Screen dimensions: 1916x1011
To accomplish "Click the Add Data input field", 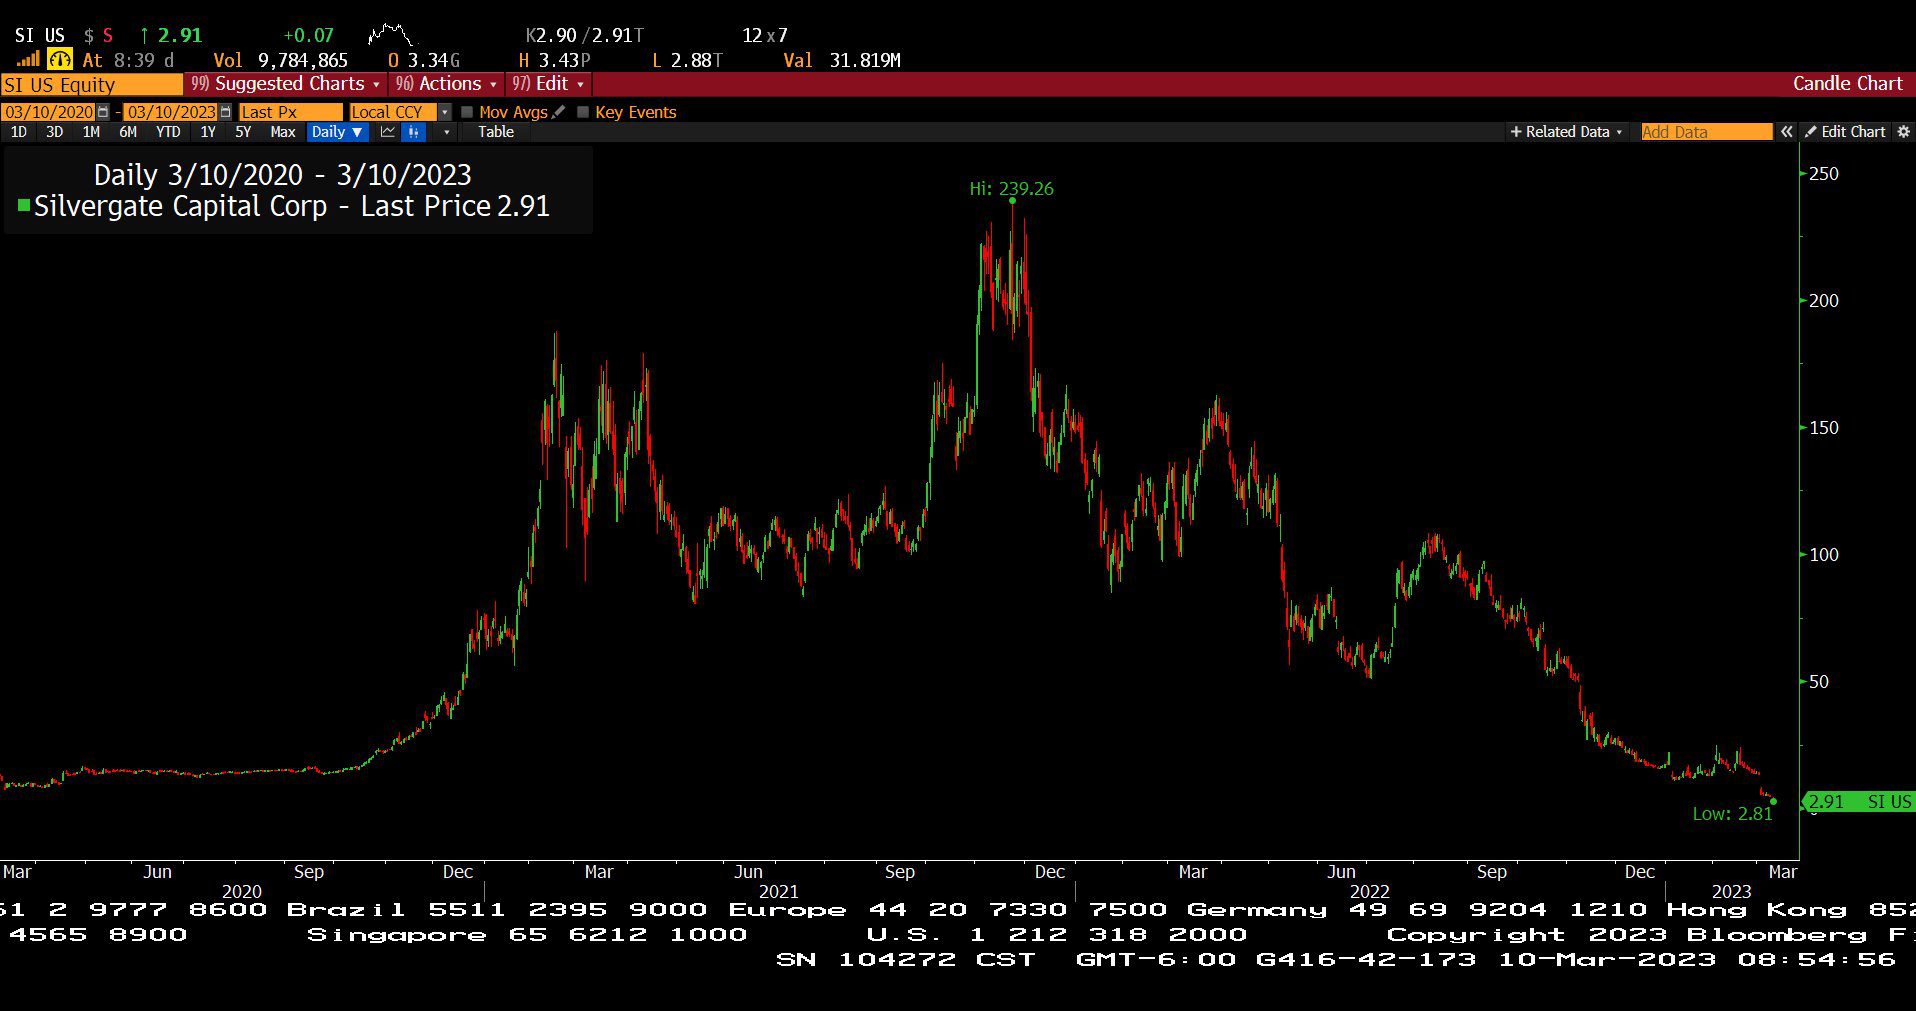I will coord(1706,132).
